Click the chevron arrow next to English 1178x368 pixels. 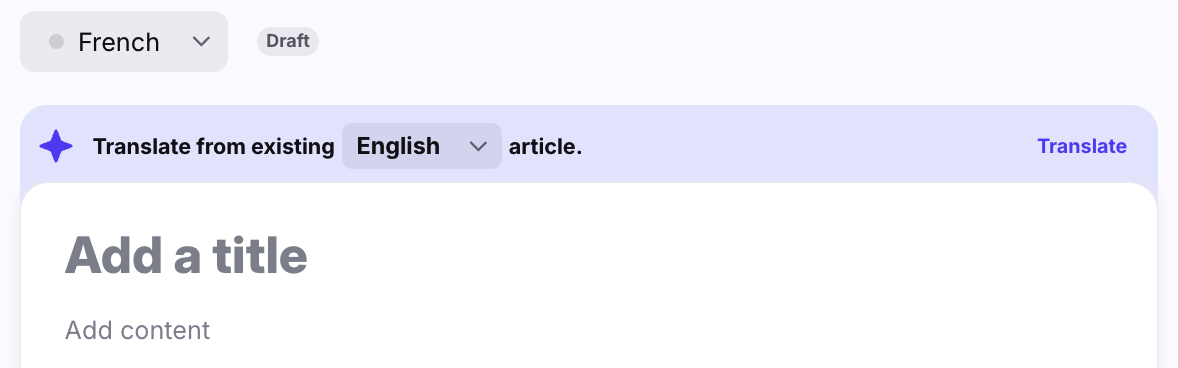pos(479,146)
